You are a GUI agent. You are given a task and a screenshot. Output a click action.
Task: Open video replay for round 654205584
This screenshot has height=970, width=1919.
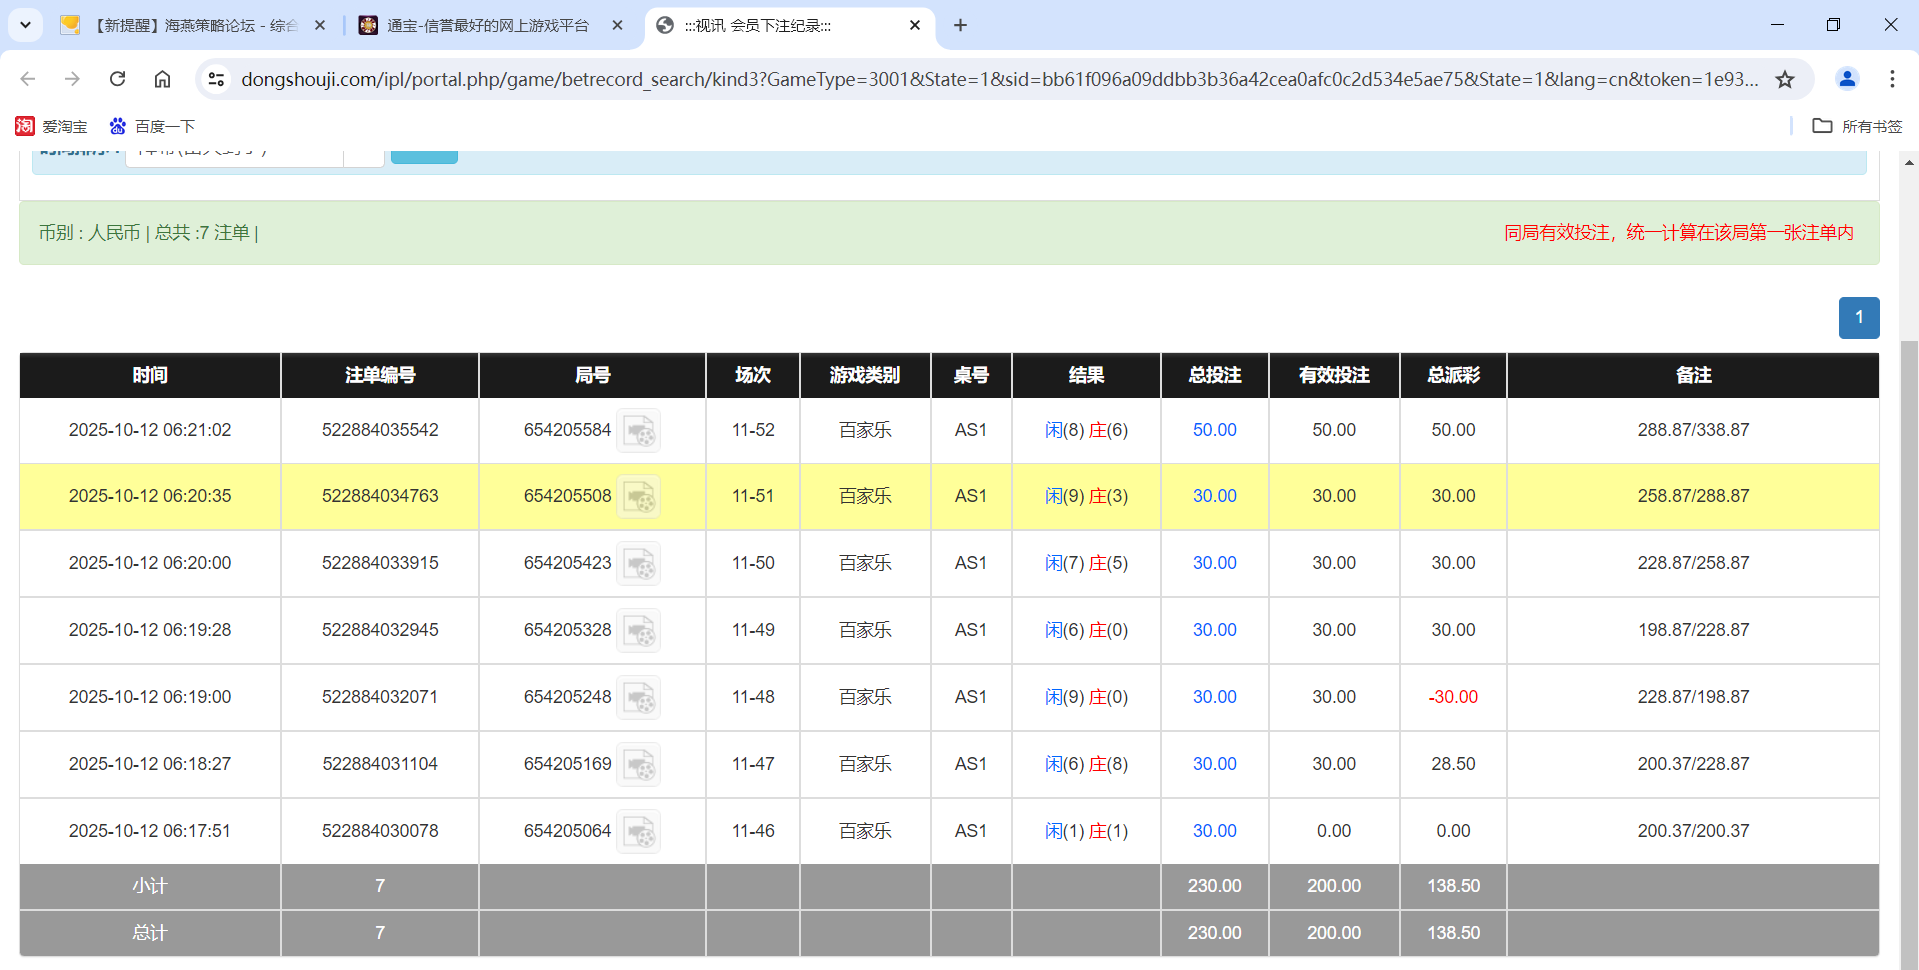(639, 430)
